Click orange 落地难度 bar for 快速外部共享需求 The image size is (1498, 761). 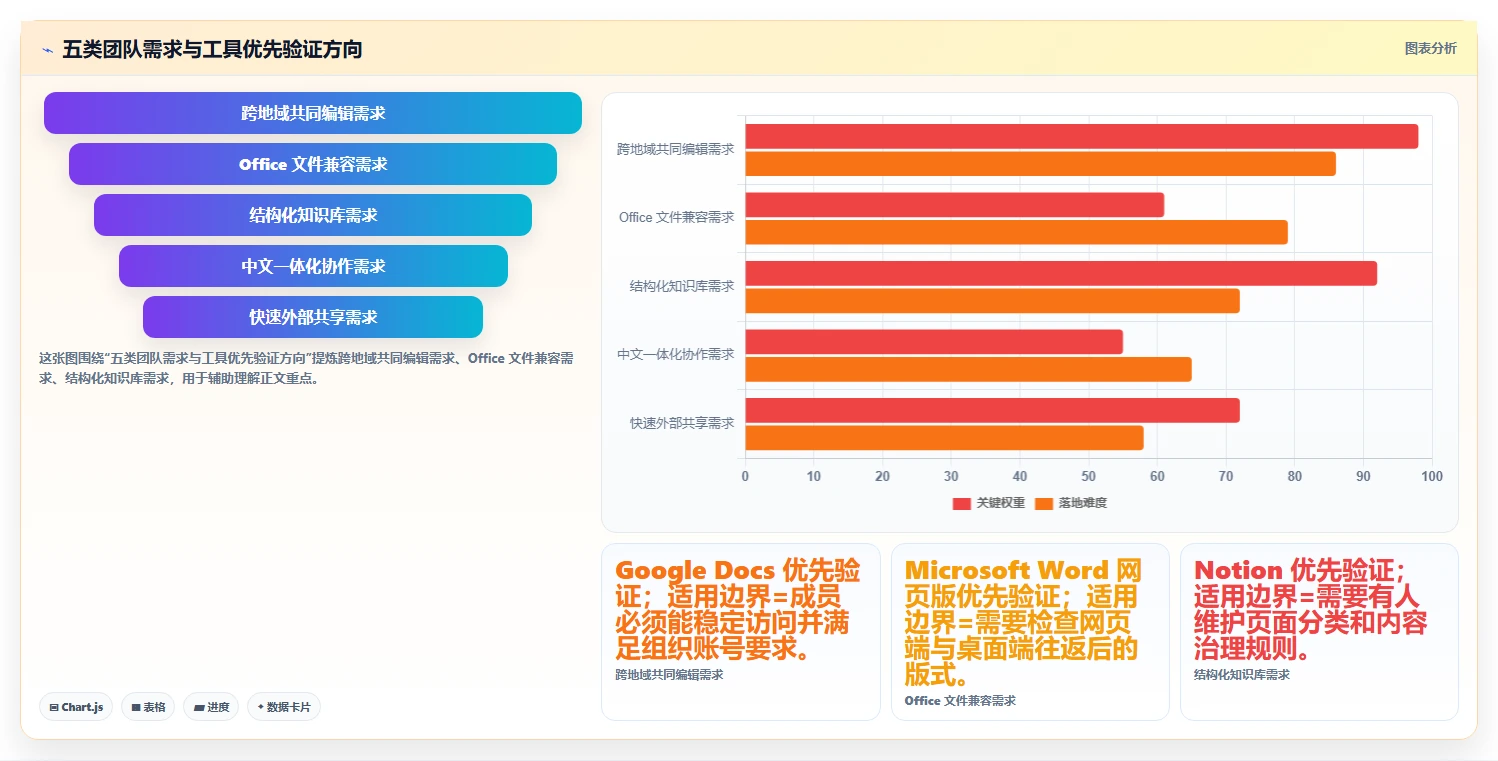[x=945, y=438]
